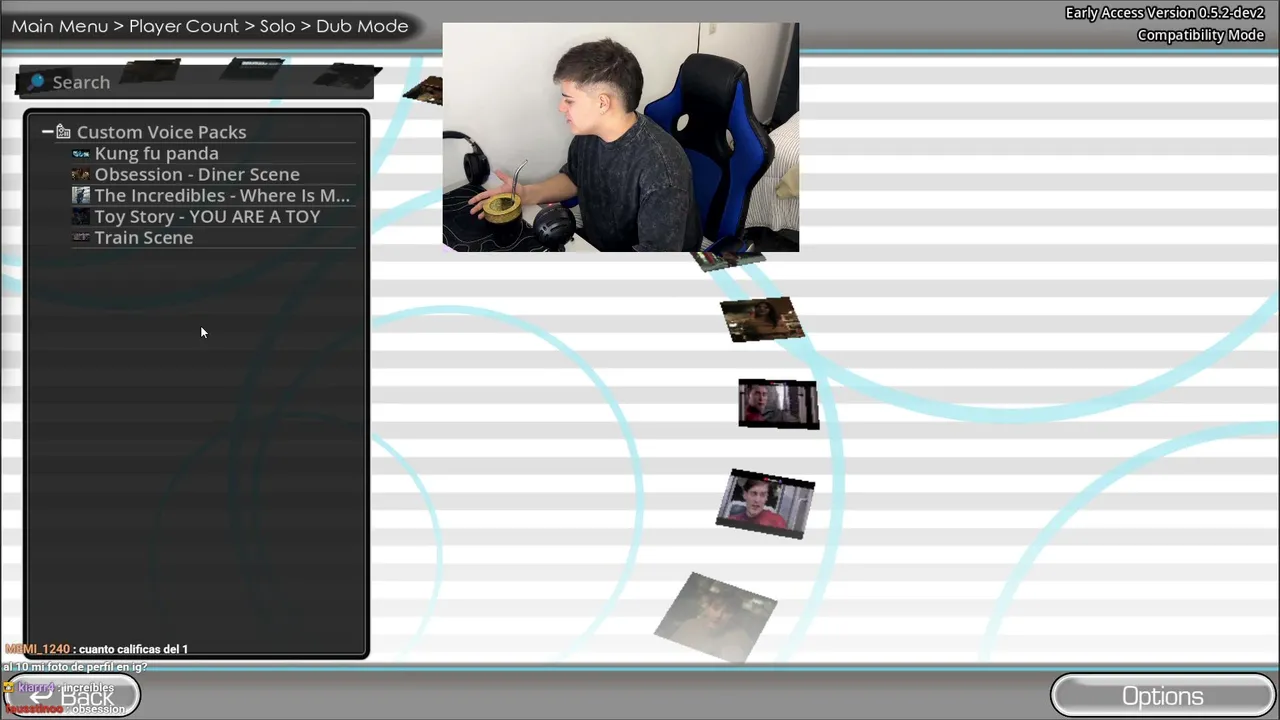Click the Early Access Version 0.5.2-dev2 text

(x=1165, y=13)
